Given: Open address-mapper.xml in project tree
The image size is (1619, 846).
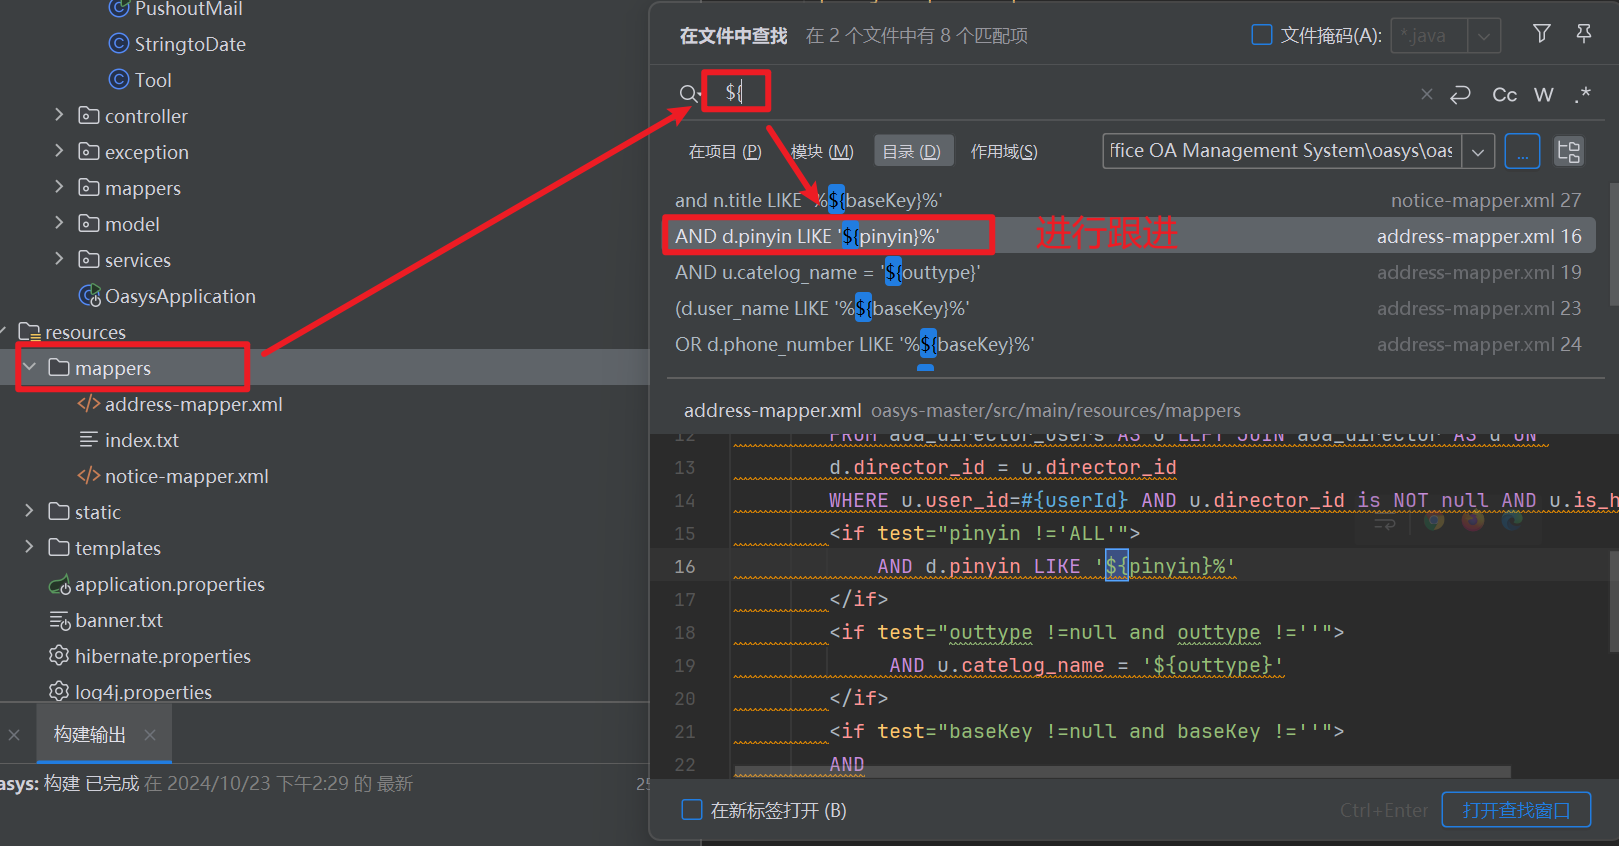Looking at the screenshot, I should (x=194, y=404).
